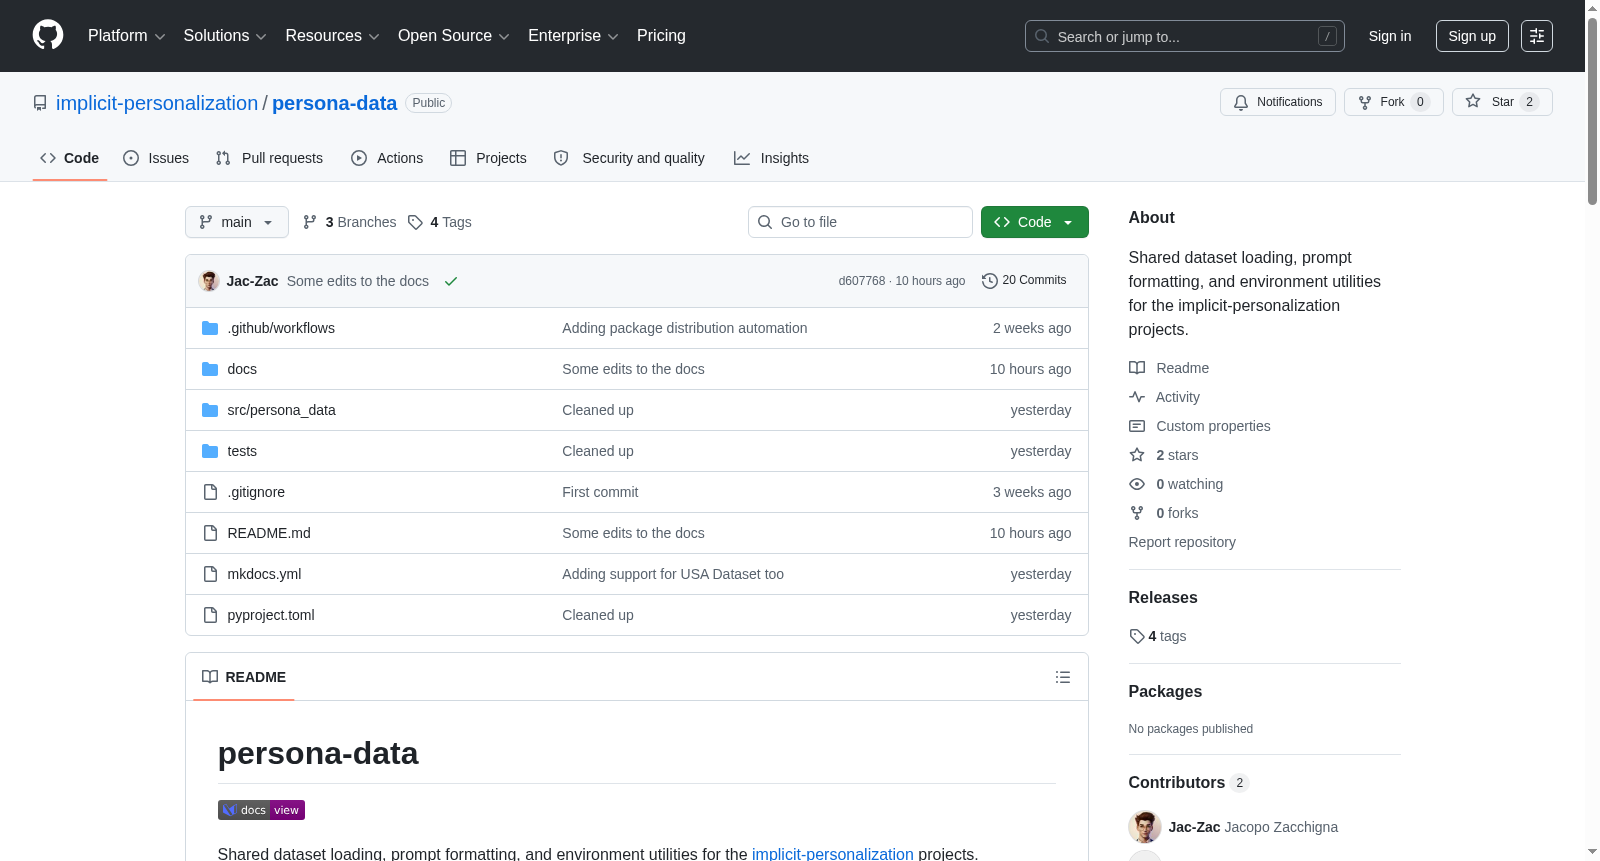Click the book icon beside Readme
This screenshot has width=1600, height=861.
pyautogui.click(x=1137, y=368)
